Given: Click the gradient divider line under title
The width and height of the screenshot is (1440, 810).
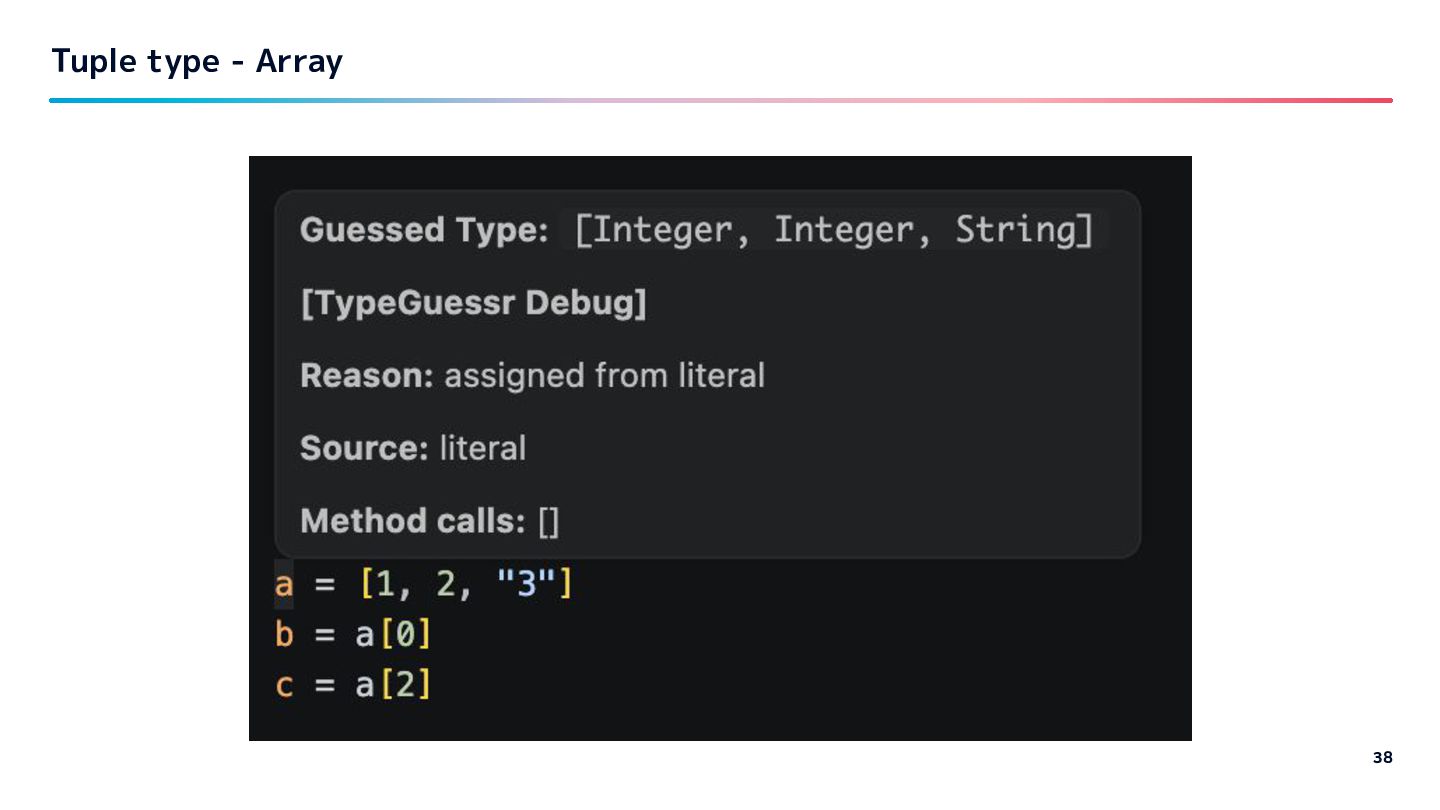Looking at the screenshot, I should [720, 100].
